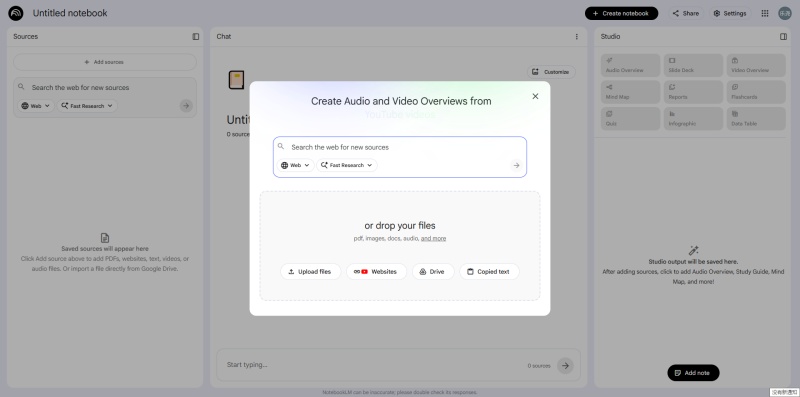
Task: Open Infographic tile in Studio
Action: click(693, 118)
